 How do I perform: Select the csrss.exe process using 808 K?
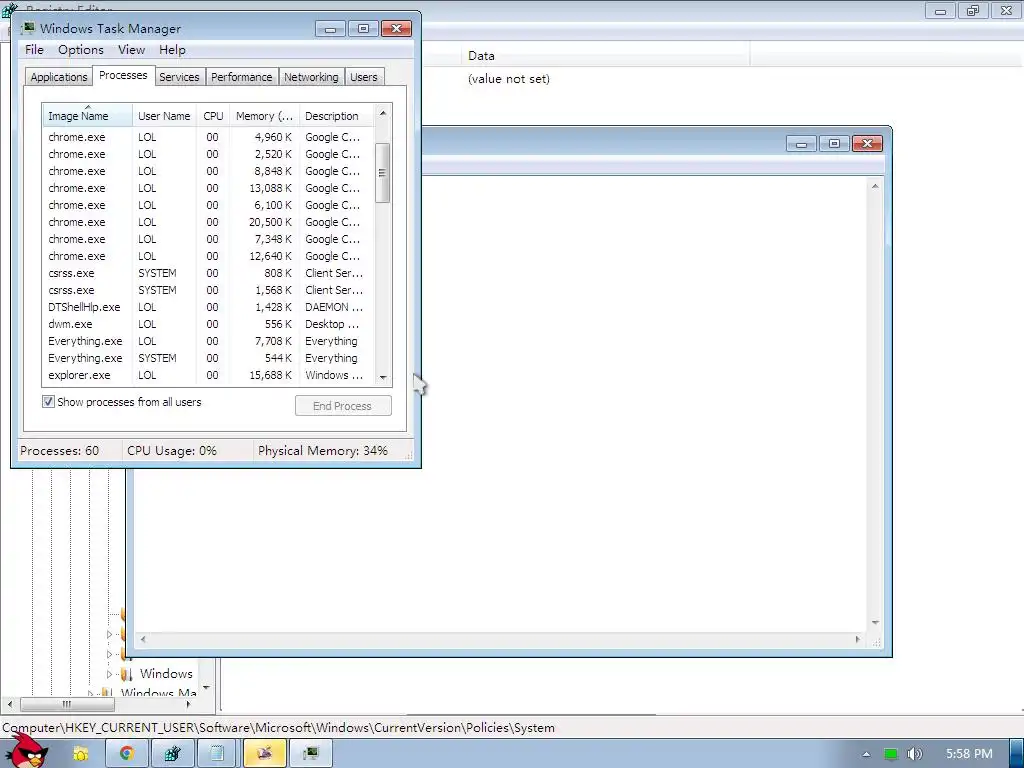208,273
